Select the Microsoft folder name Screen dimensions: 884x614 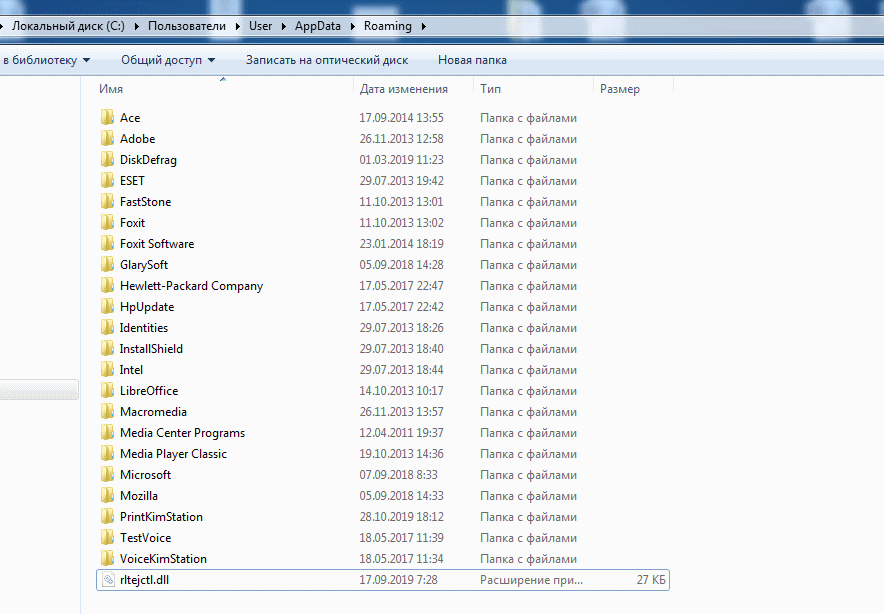tap(145, 475)
